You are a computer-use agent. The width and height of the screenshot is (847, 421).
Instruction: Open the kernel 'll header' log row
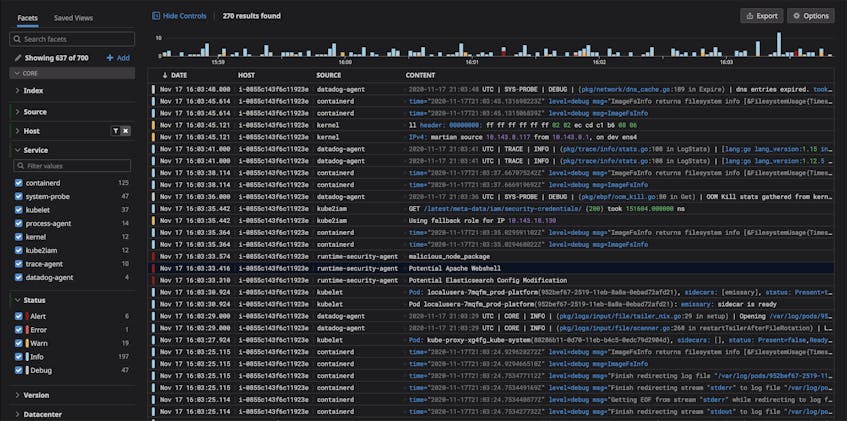pyautogui.click(x=492, y=125)
